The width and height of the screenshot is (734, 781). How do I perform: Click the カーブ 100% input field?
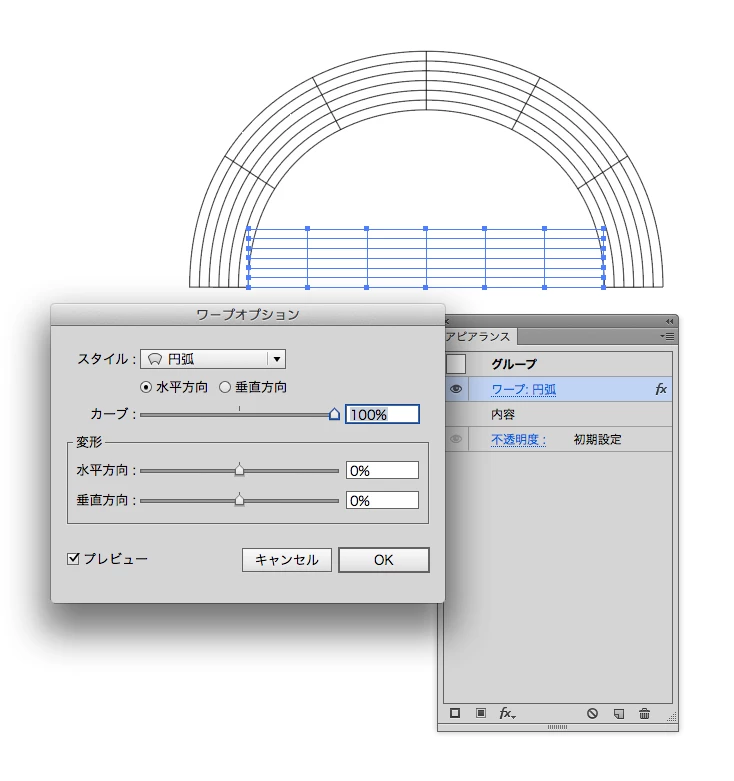tap(382, 414)
